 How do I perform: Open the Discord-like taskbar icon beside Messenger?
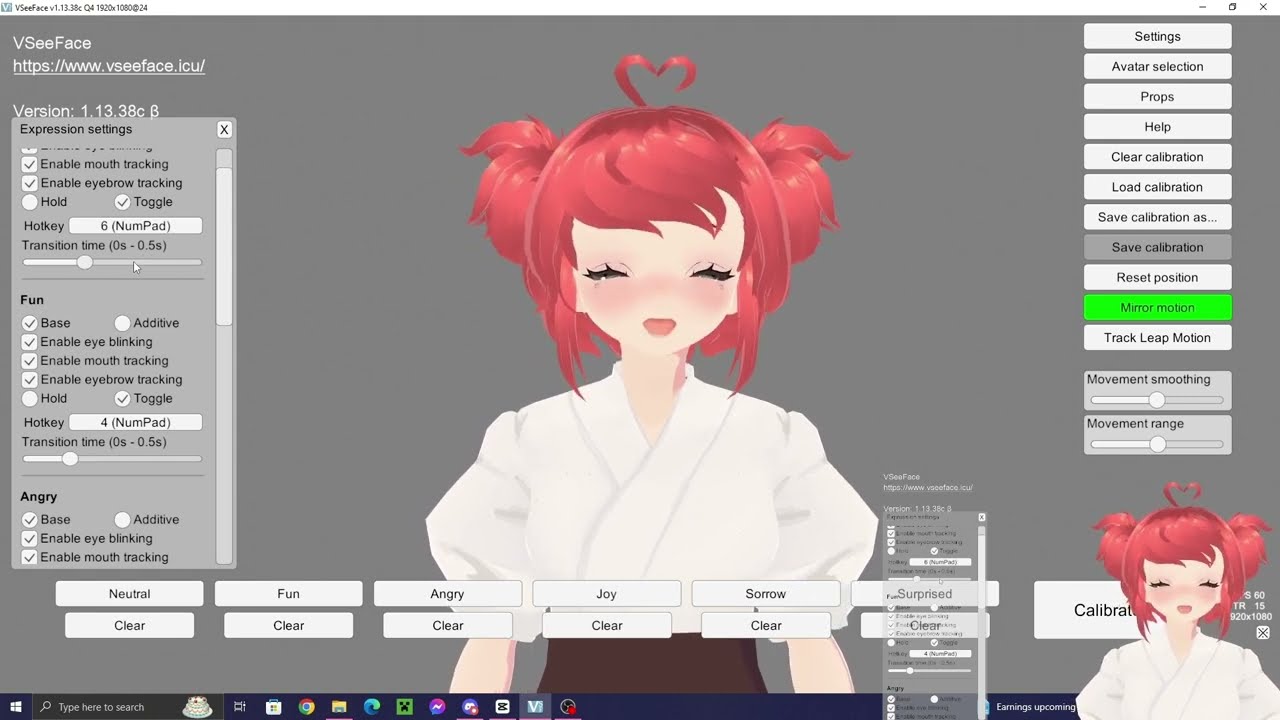point(470,707)
